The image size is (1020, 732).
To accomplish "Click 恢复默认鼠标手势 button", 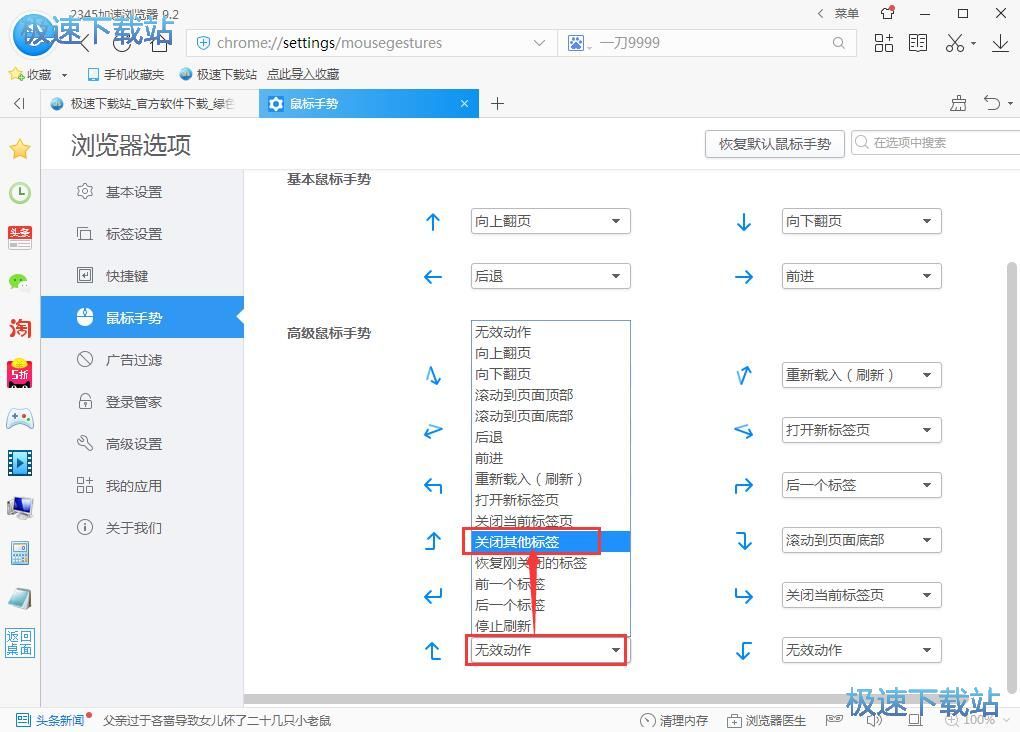I will point(774,144).
